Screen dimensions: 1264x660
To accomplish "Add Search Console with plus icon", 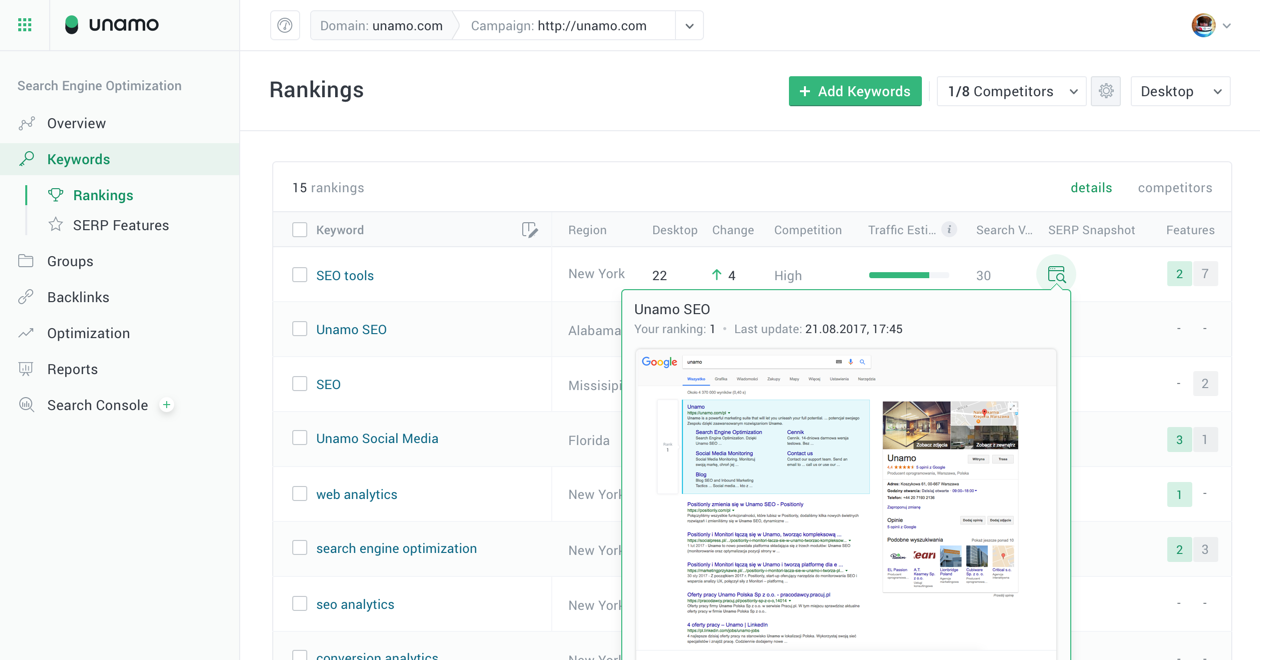I will [x=167, y=405].
